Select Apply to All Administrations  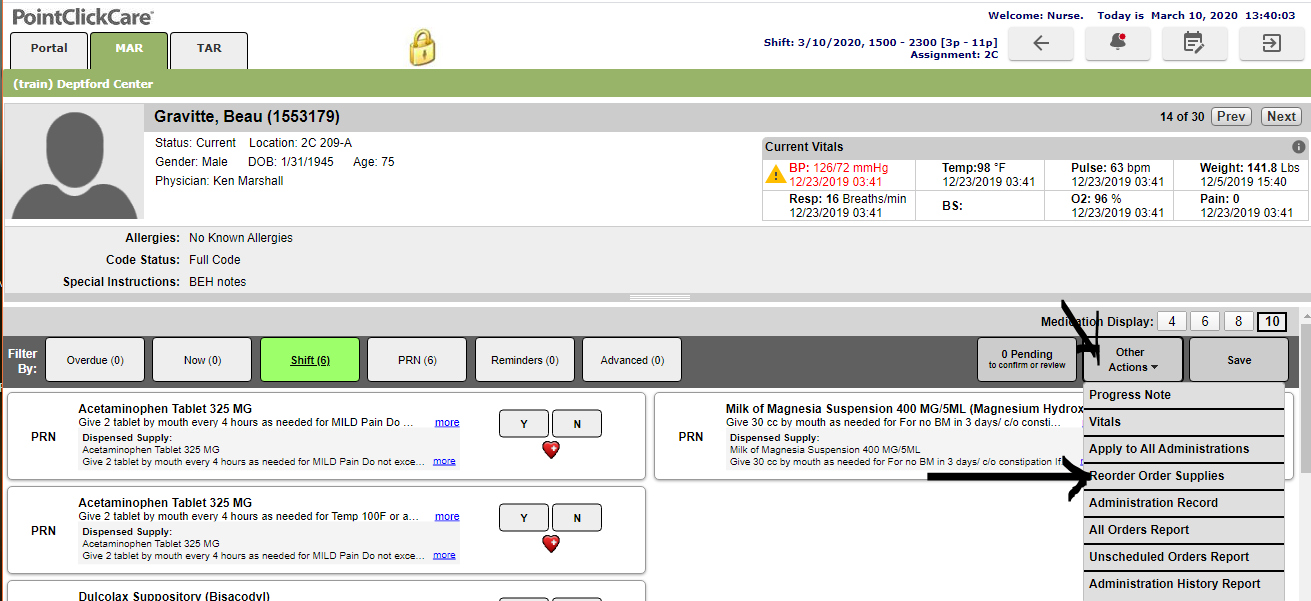click(x=1183, y=449)
